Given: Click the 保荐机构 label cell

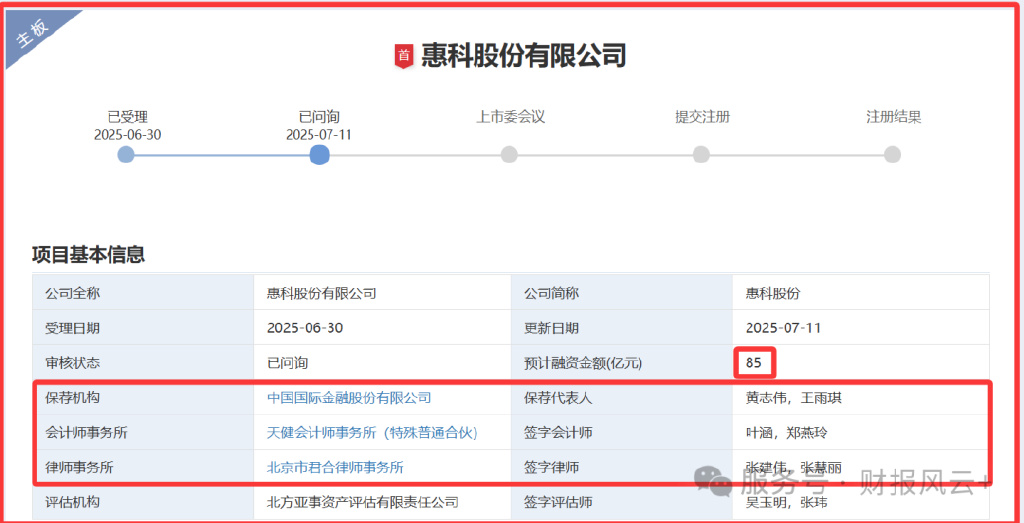Looking at the screenshot, I should tap(143, 398).
